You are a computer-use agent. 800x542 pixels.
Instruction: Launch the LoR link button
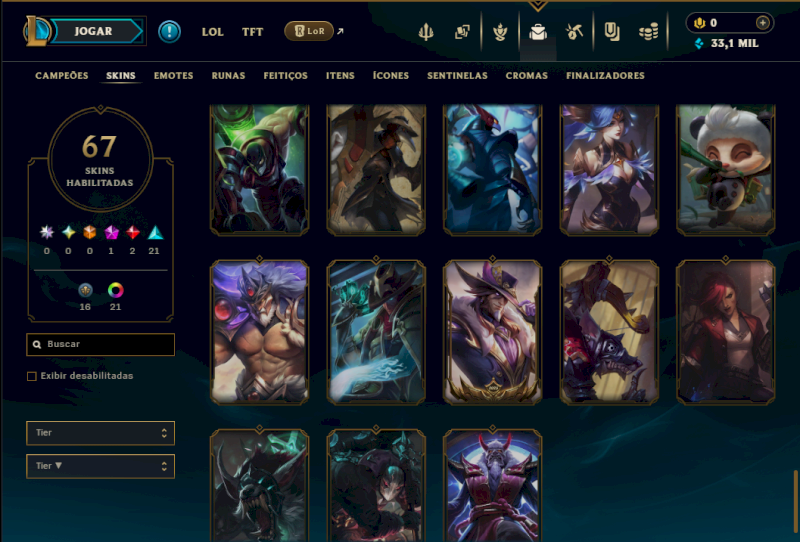pos(309,31)
